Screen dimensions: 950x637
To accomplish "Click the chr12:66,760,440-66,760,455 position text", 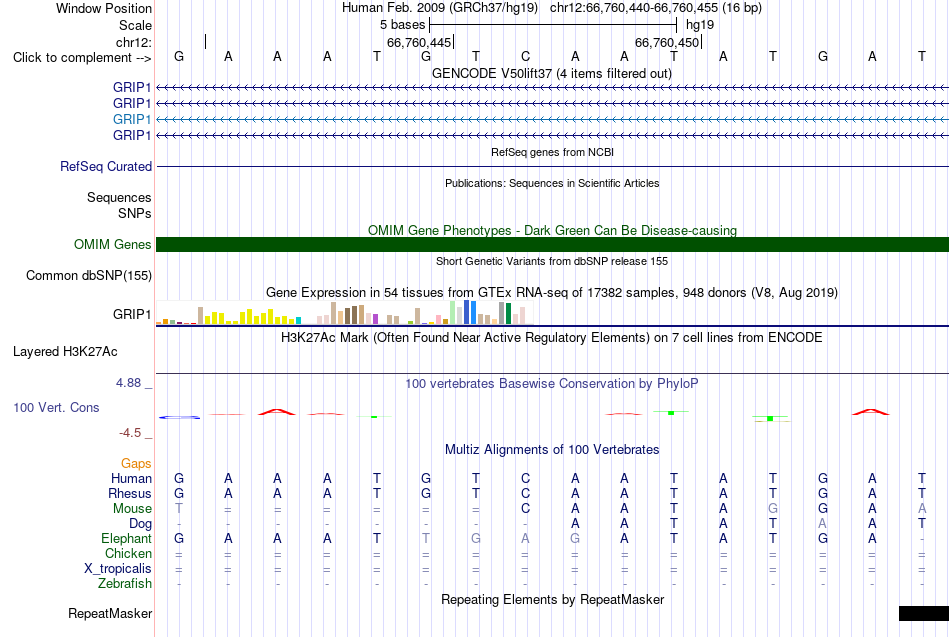I will 656,8.
